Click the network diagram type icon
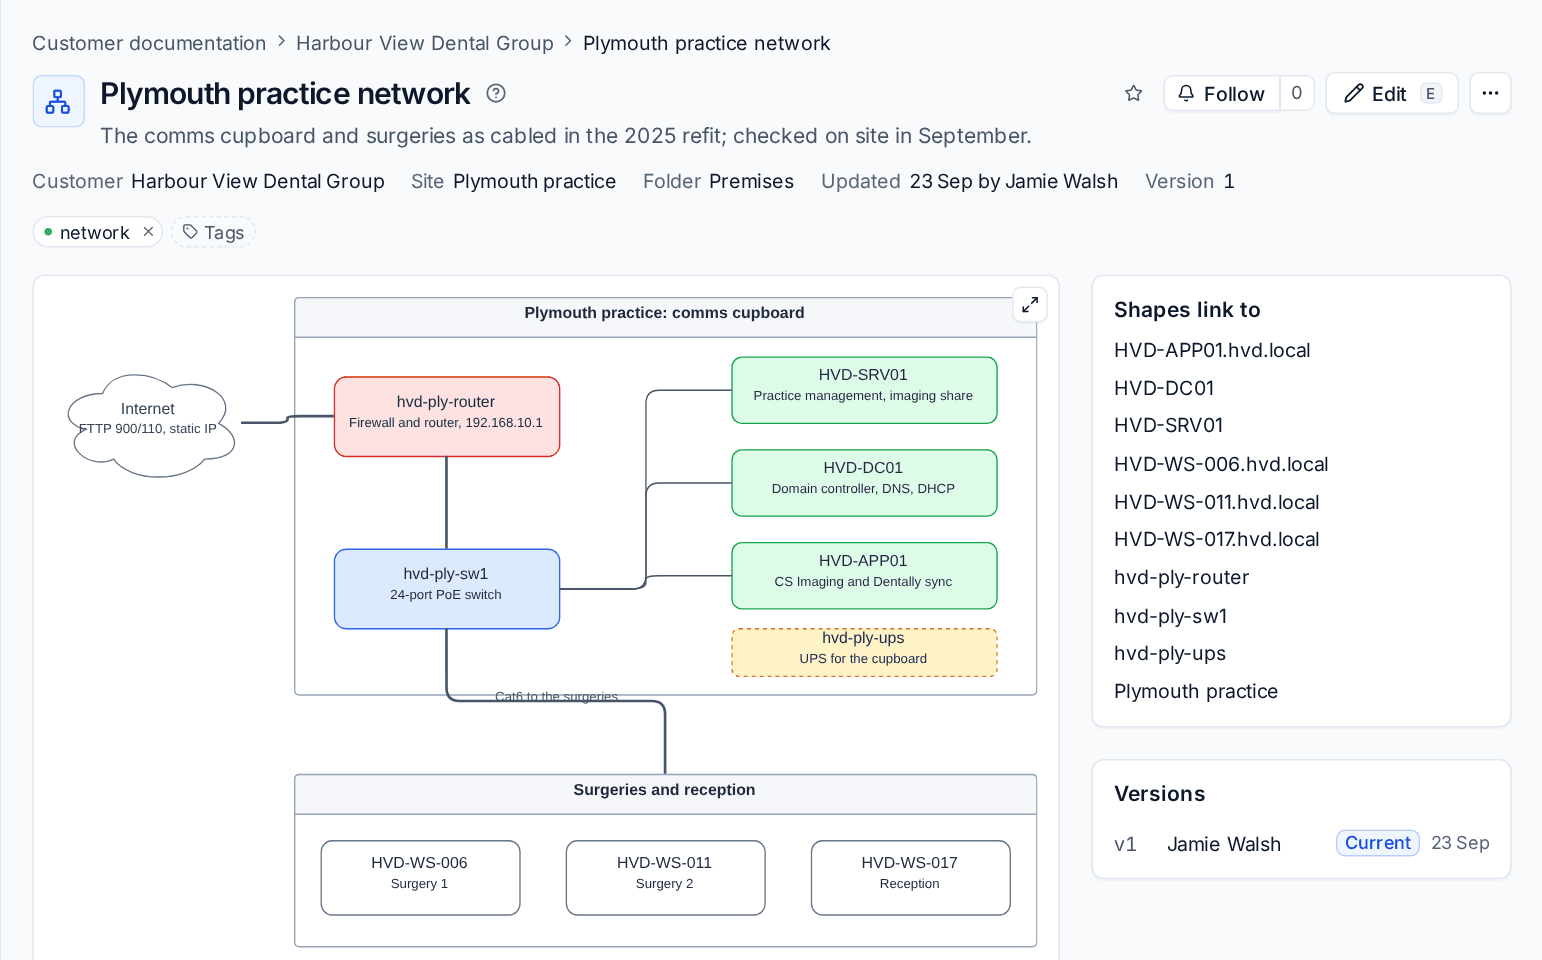 58,101
